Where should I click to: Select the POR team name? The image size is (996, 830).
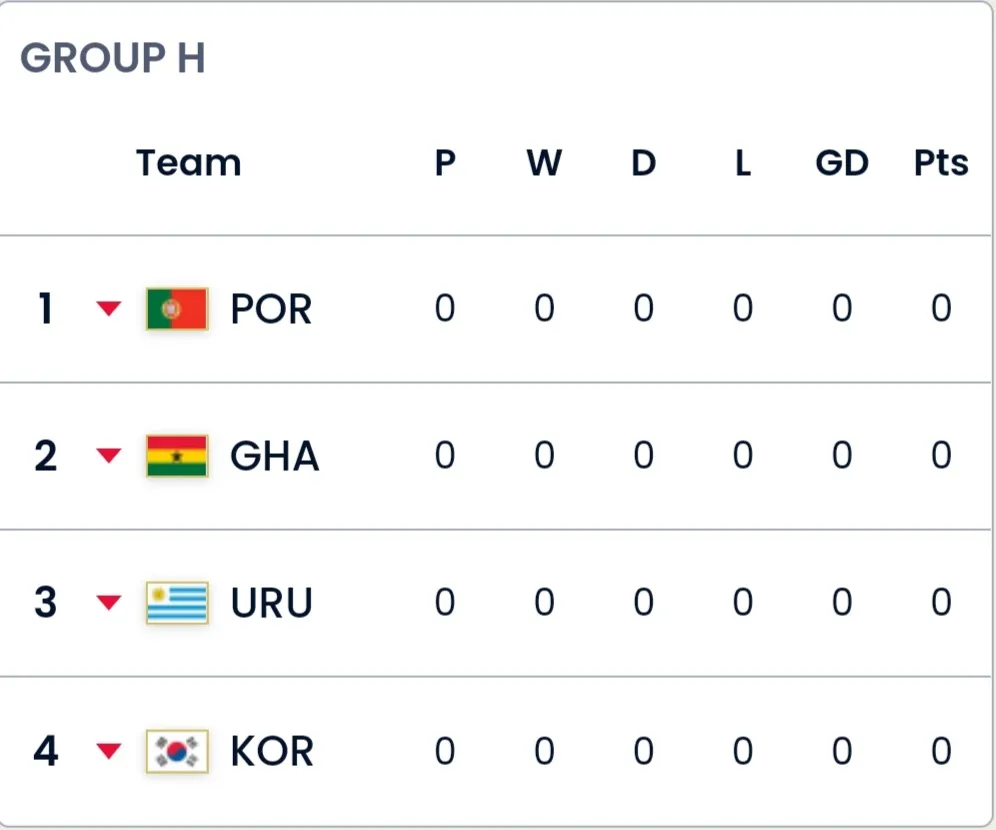tap(271, 309)
